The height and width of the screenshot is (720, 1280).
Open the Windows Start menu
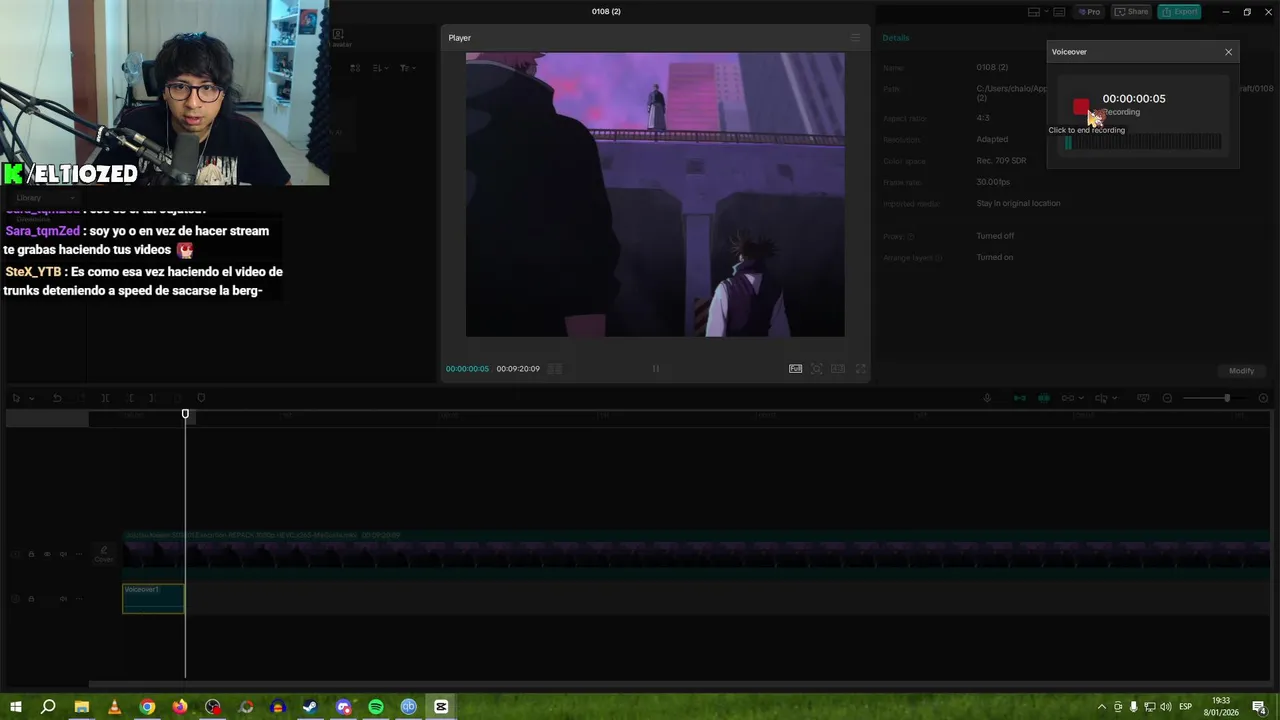coord(16,707)
